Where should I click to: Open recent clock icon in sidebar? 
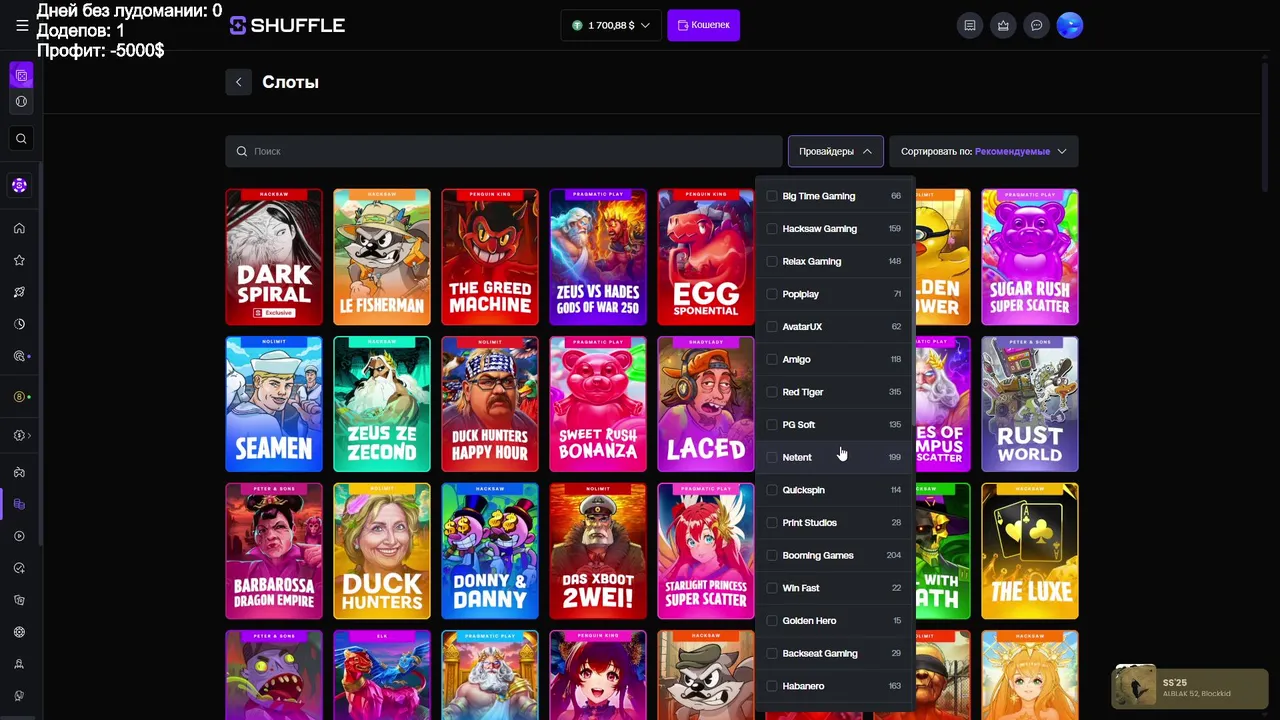click(19, 324)
